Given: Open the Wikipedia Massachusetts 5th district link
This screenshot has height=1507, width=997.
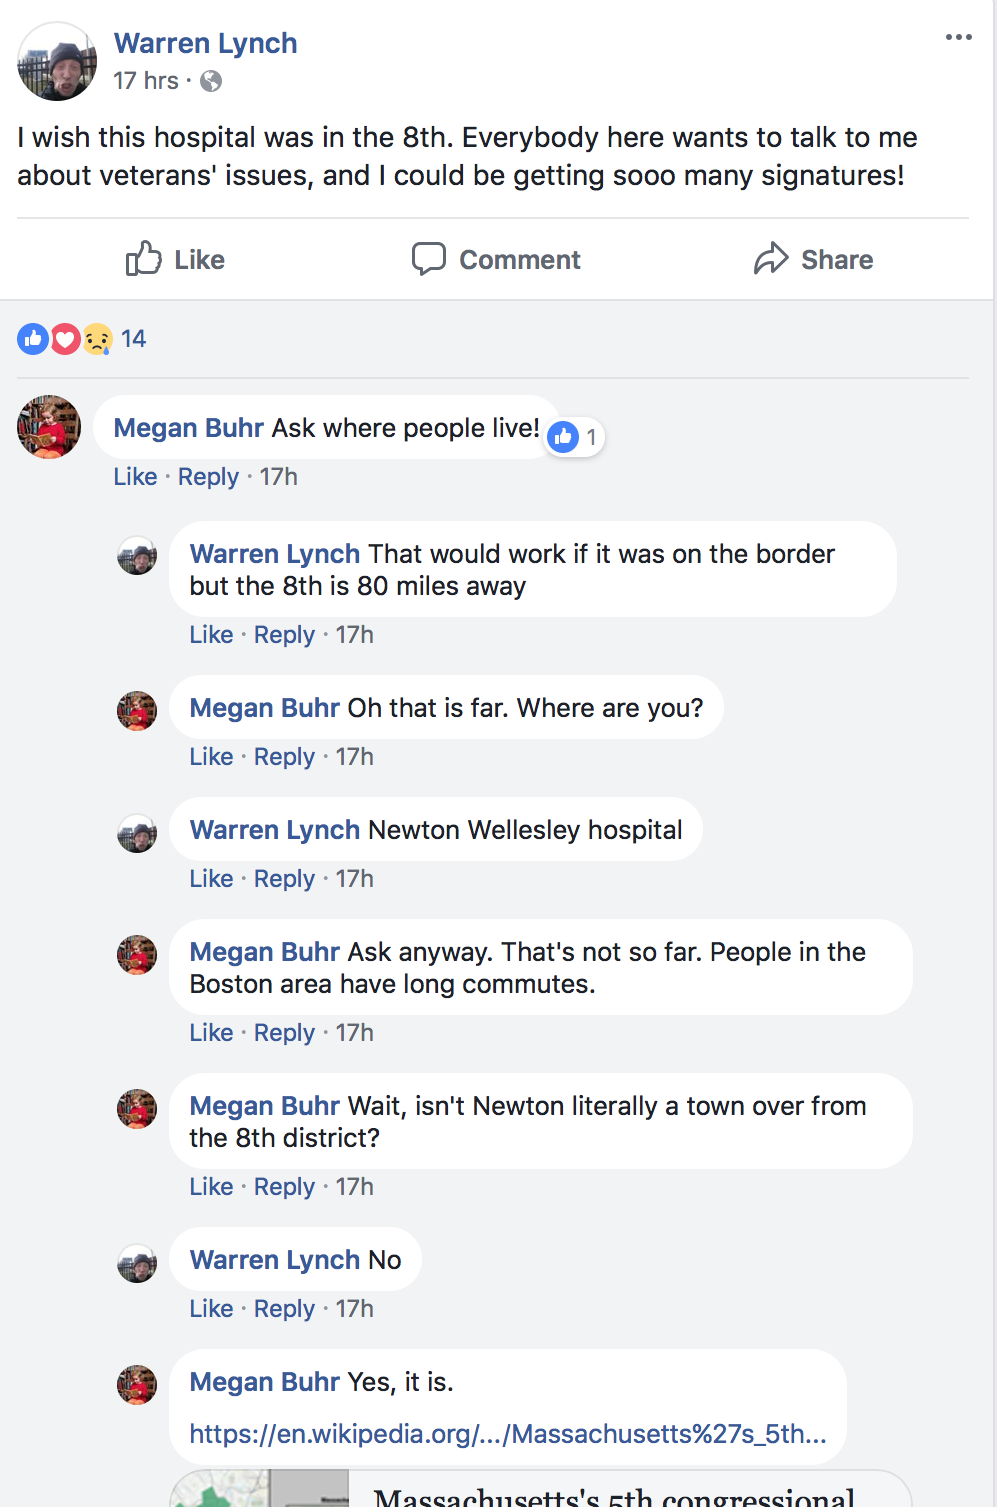Looking at the screenshot, I should tap(508, 1434).
